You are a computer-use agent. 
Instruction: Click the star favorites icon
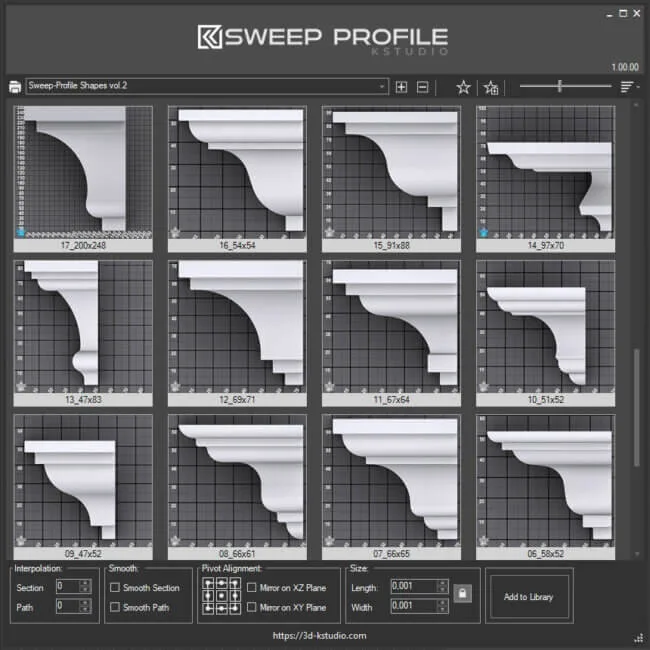click(463, 87)
